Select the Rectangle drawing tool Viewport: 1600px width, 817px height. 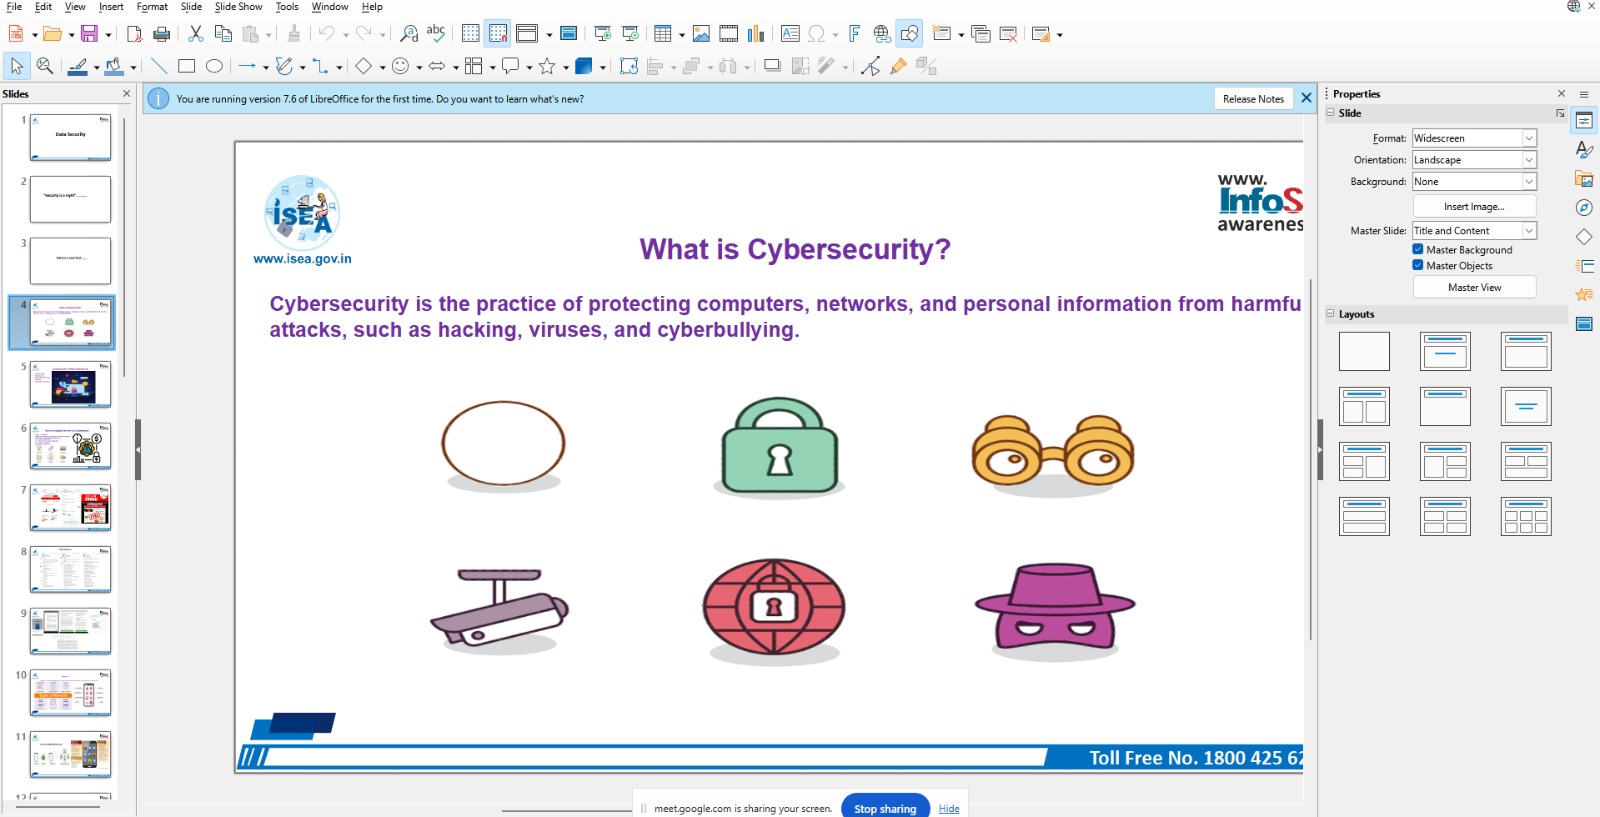(186, 66)
